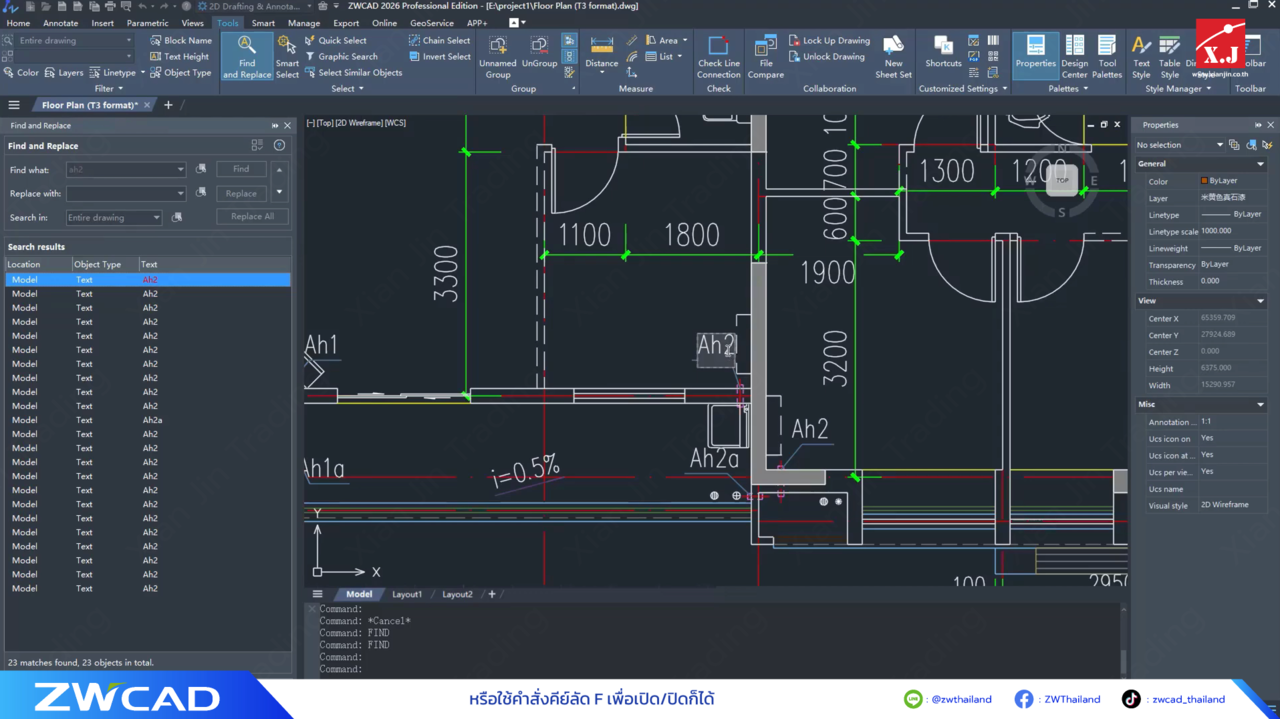Click the help icon in Find and Replace
The width and height of the screenshot is (1280, 719).
pos(279,146)
